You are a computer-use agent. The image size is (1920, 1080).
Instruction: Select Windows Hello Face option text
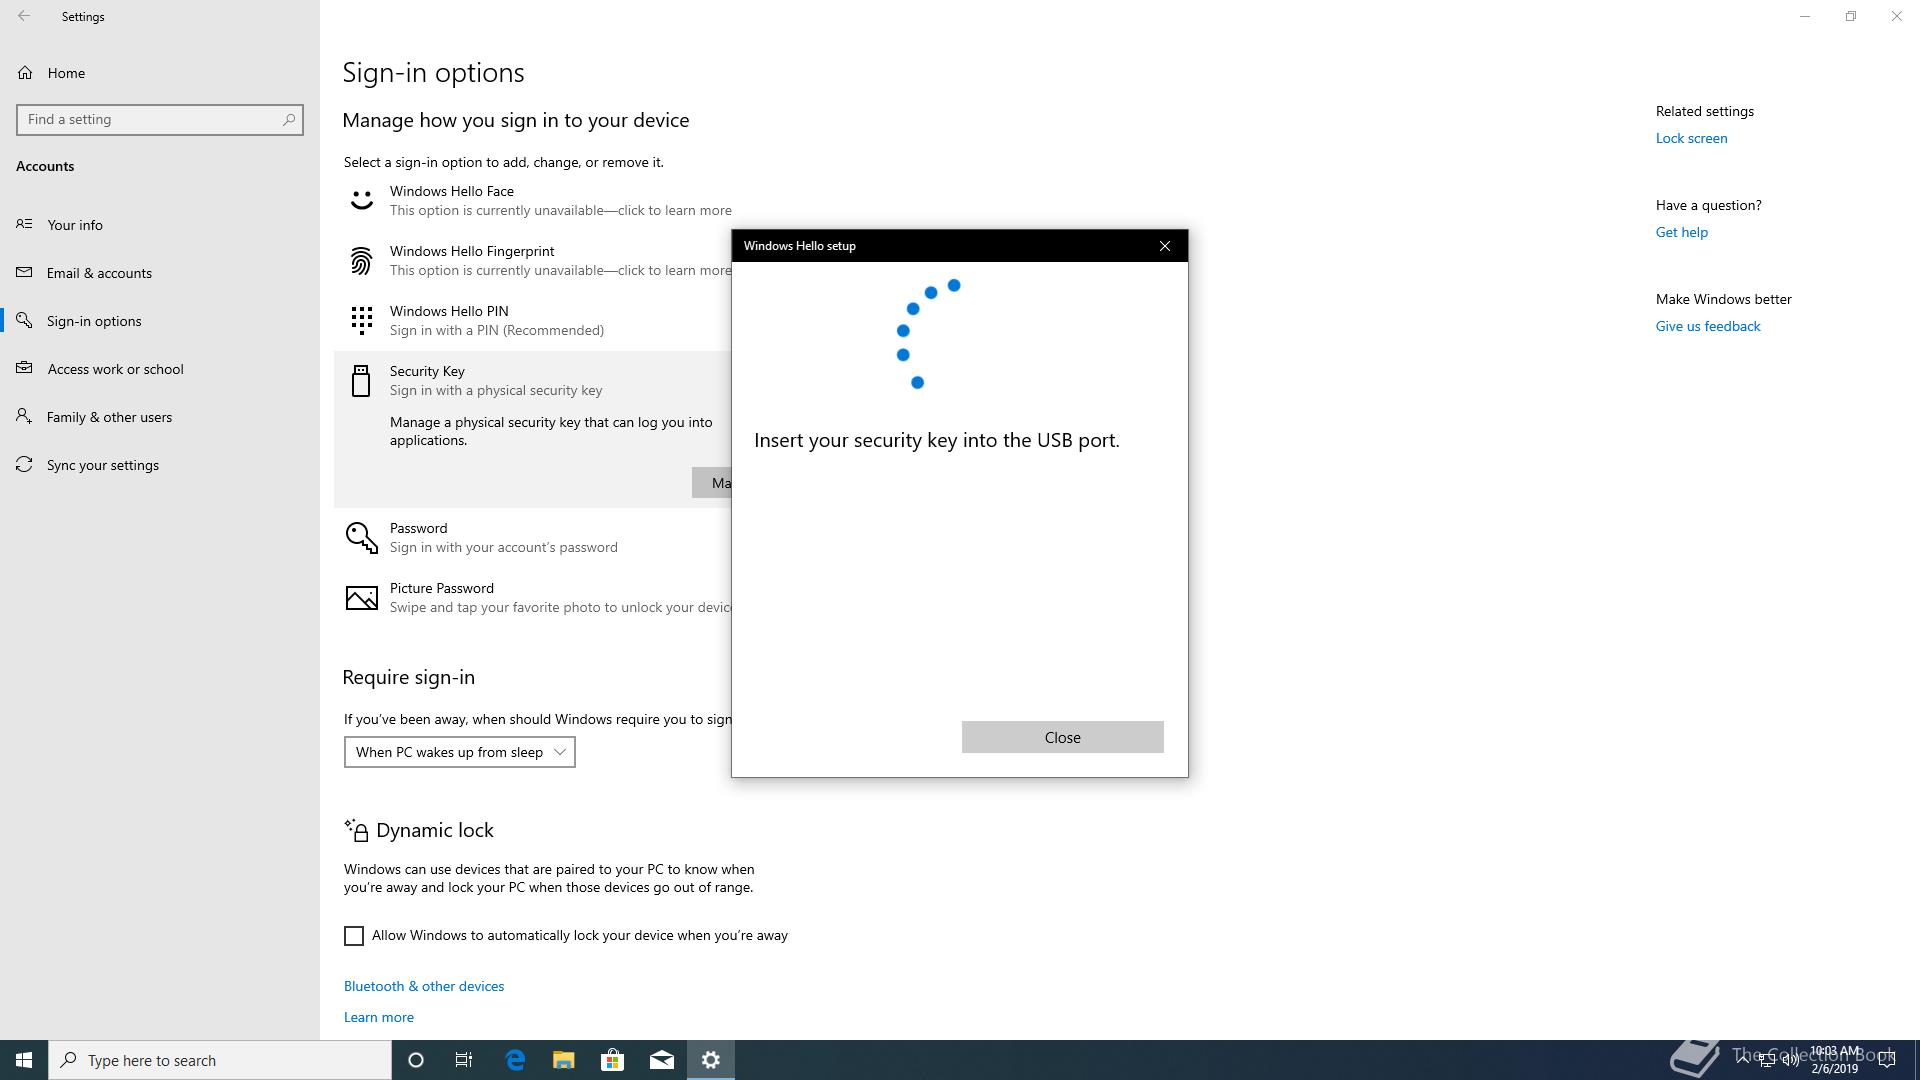click(452, 191)
